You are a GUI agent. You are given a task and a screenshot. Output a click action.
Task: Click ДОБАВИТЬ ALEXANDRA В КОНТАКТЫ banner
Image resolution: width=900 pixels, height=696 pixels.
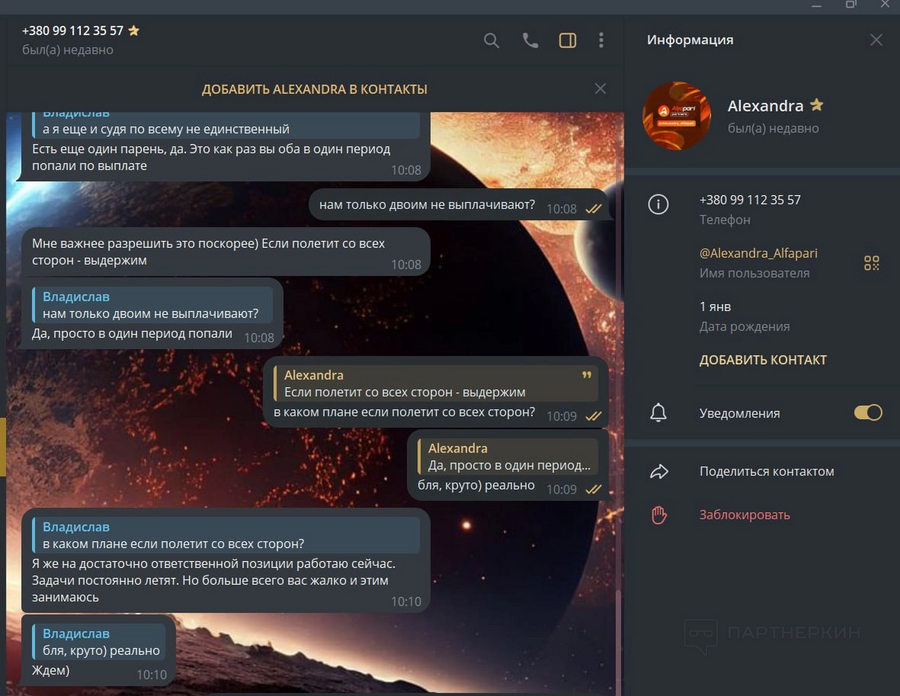(314, 90)
